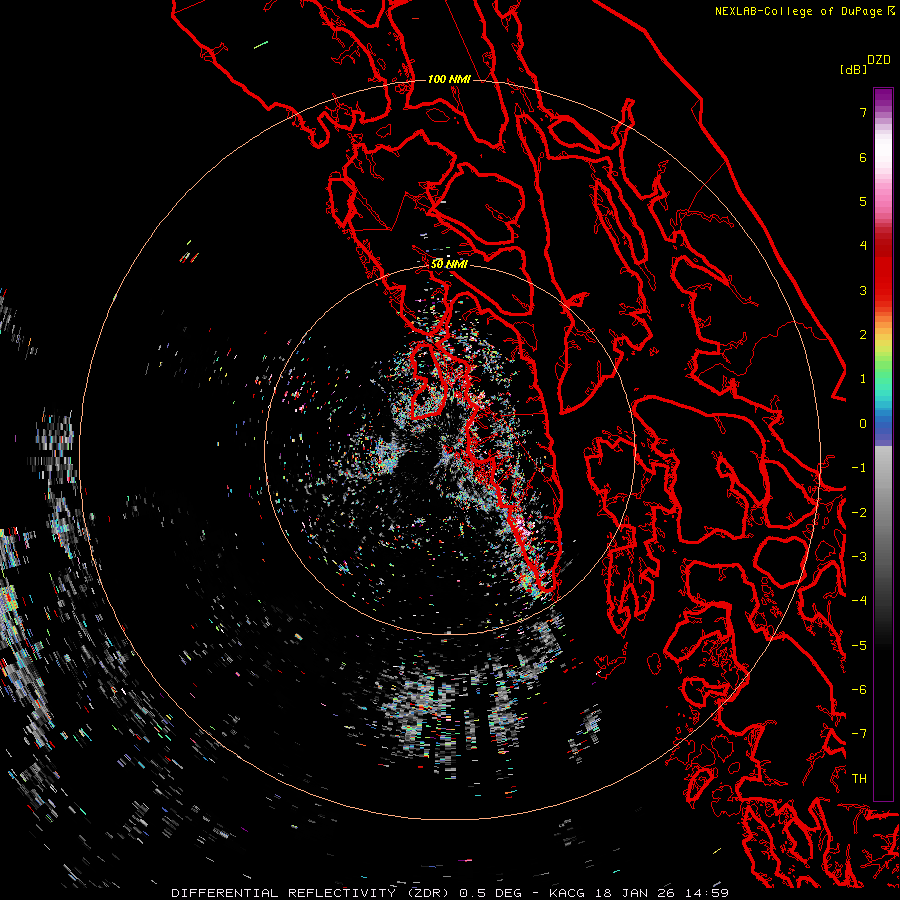Click the 50 NMI range ring label
900x900 pixels.
click(449, 264)
